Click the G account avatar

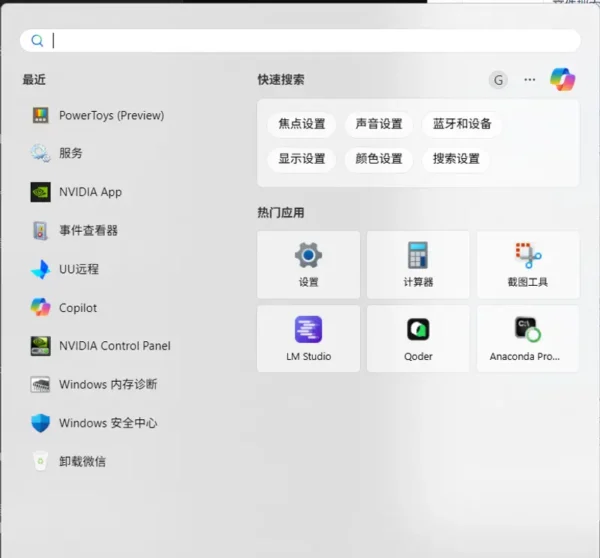[x=498, y=80]
